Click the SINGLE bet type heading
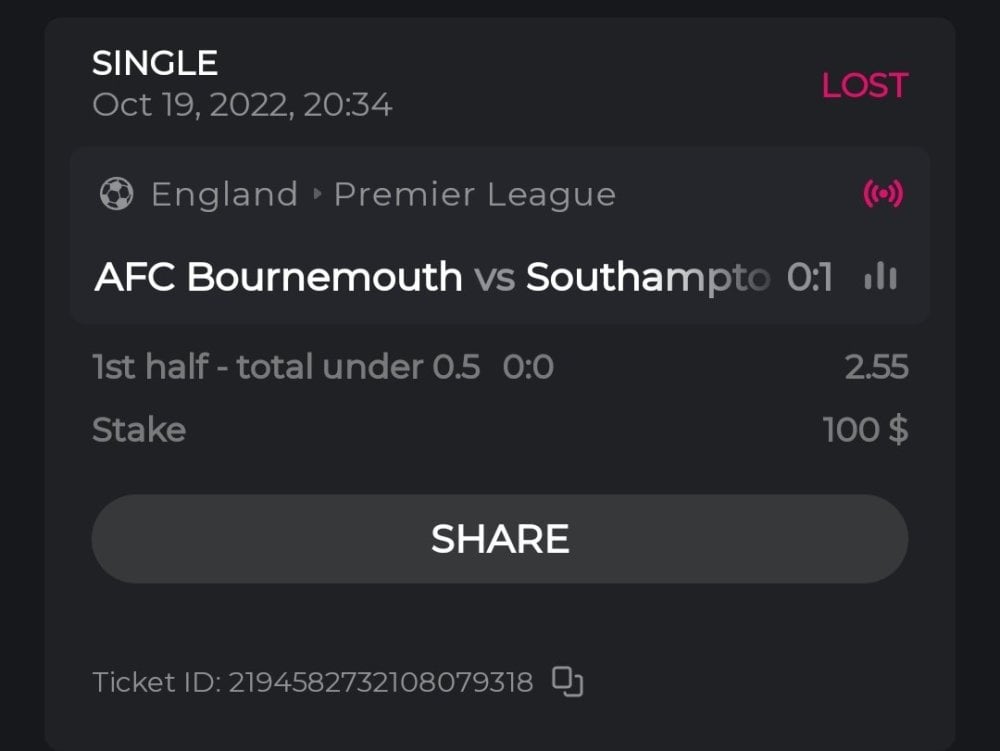The image size is (1000, 751). (x=155, y=64)
